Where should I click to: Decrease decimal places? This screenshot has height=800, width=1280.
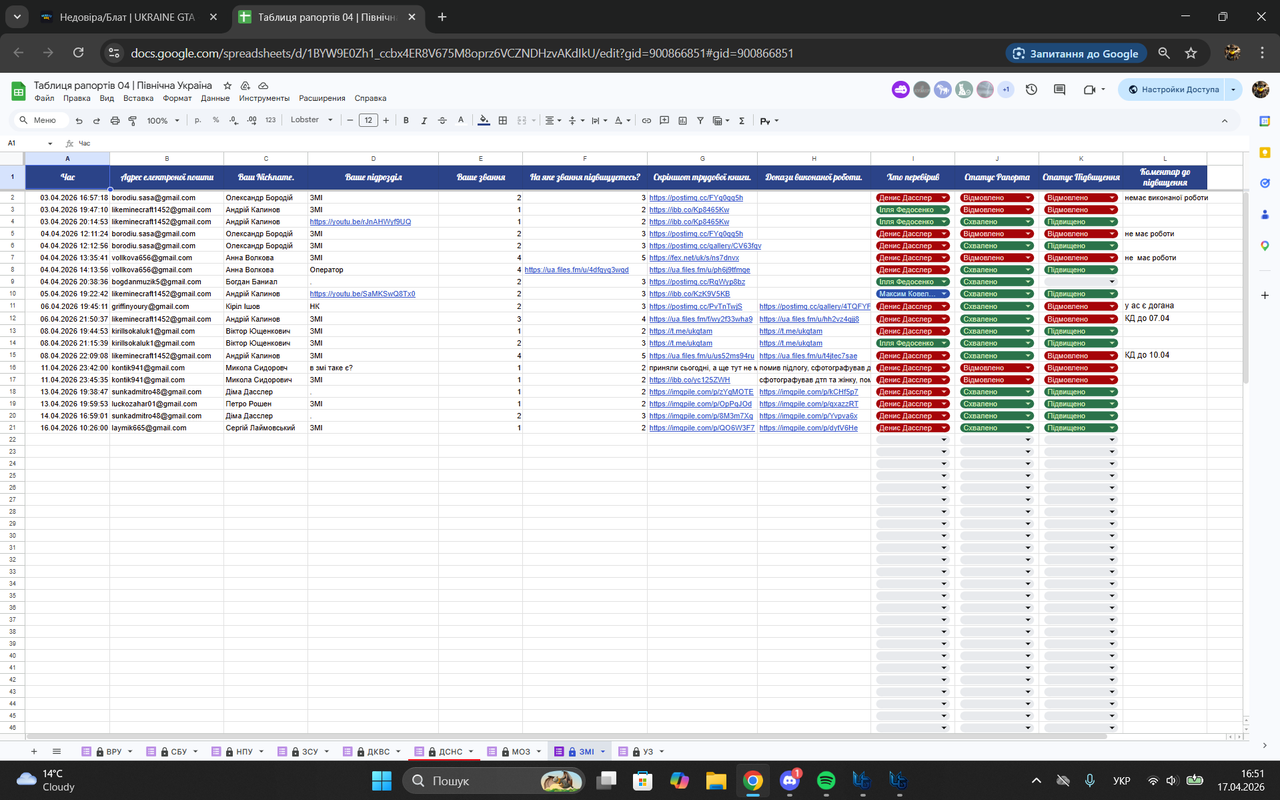click(x=234, y=120)
